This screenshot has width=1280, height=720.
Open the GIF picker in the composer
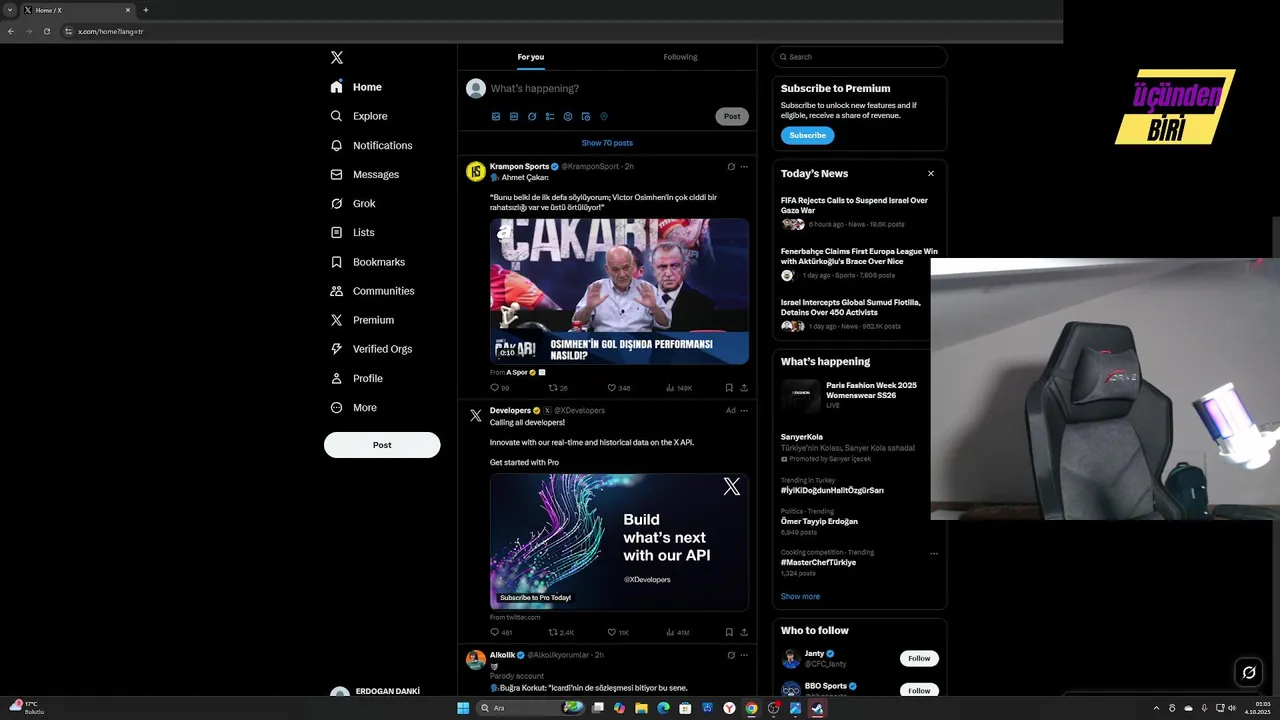tap(514, 116)
